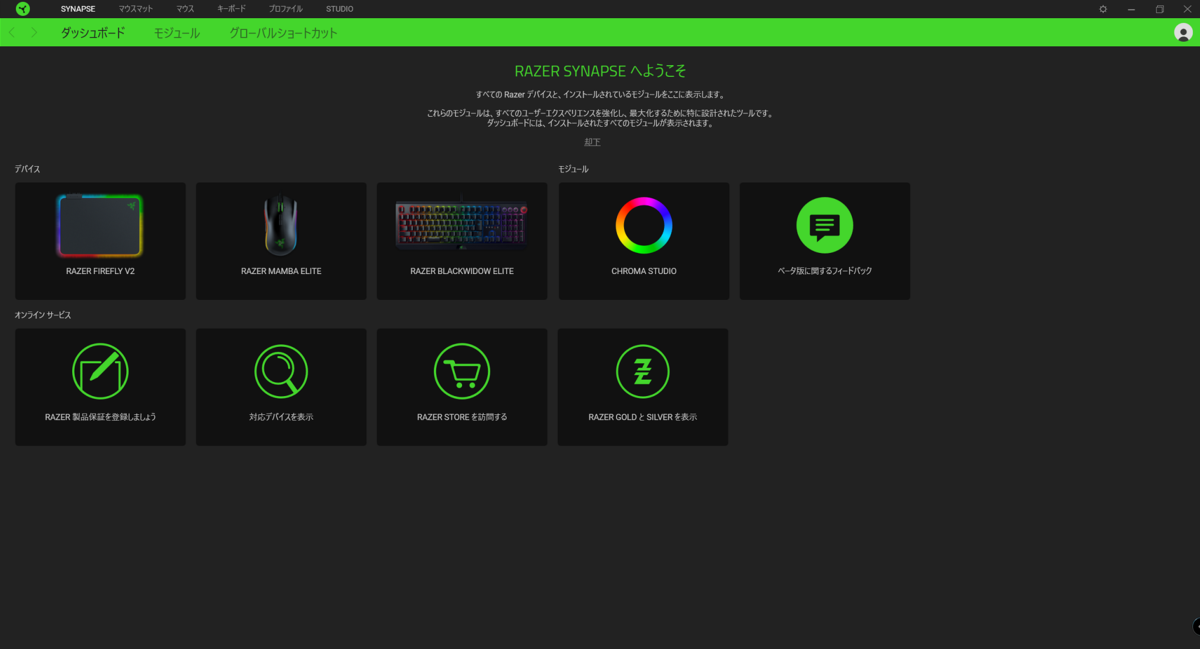Click the RAZER STORE を訪問する label
The height and width of the screenshot is (649, 1200).
click(462, 417)
